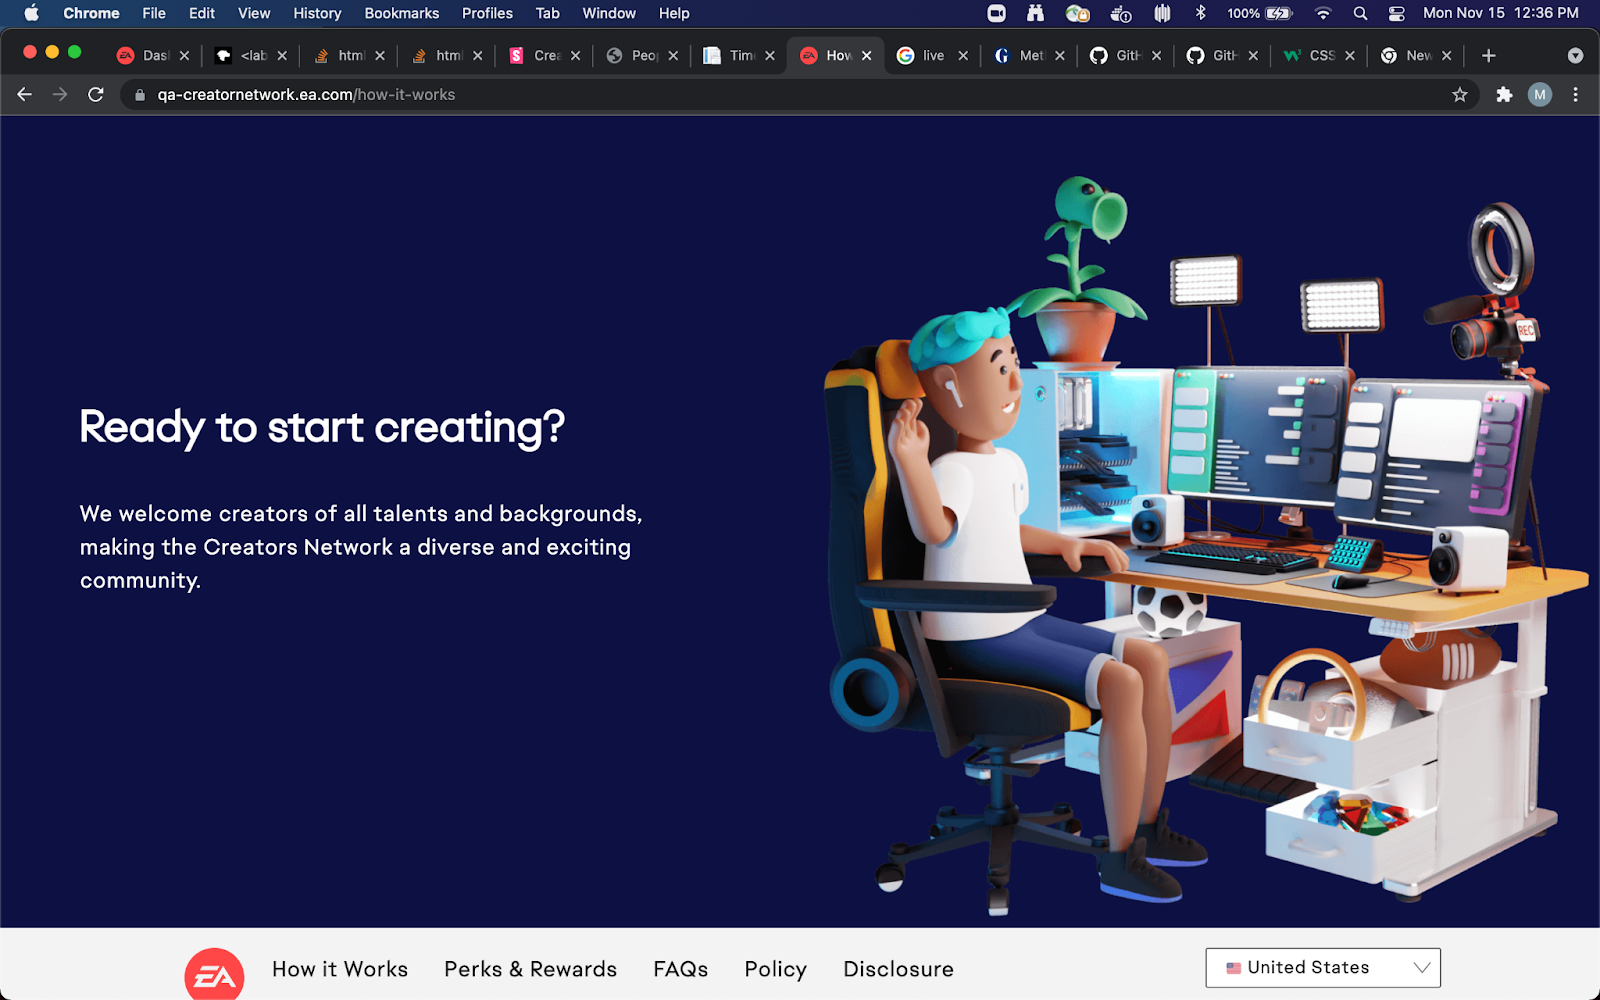Click the browser forward arrow

pyautogui.click(x=60, y=95)
